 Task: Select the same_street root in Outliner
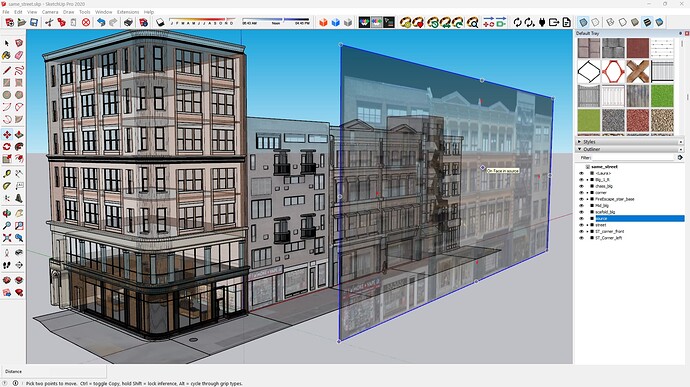click(604, 167)
